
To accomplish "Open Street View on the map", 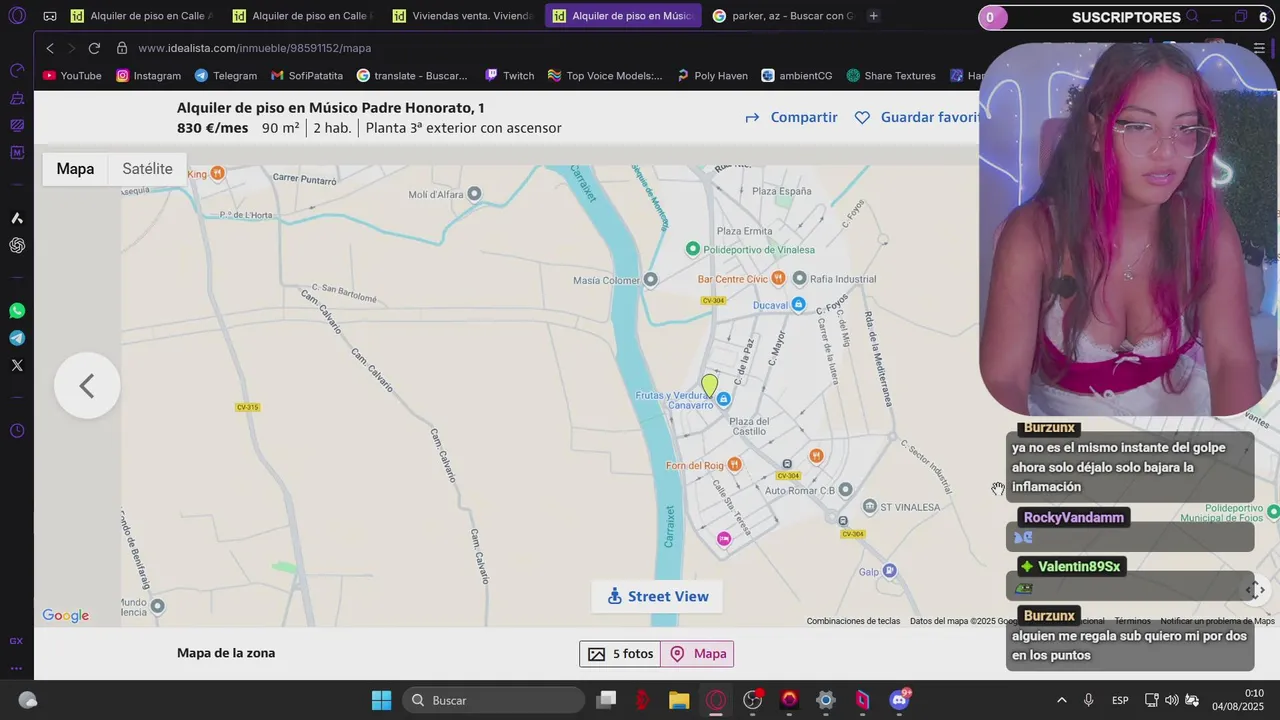I will (658, 596).
